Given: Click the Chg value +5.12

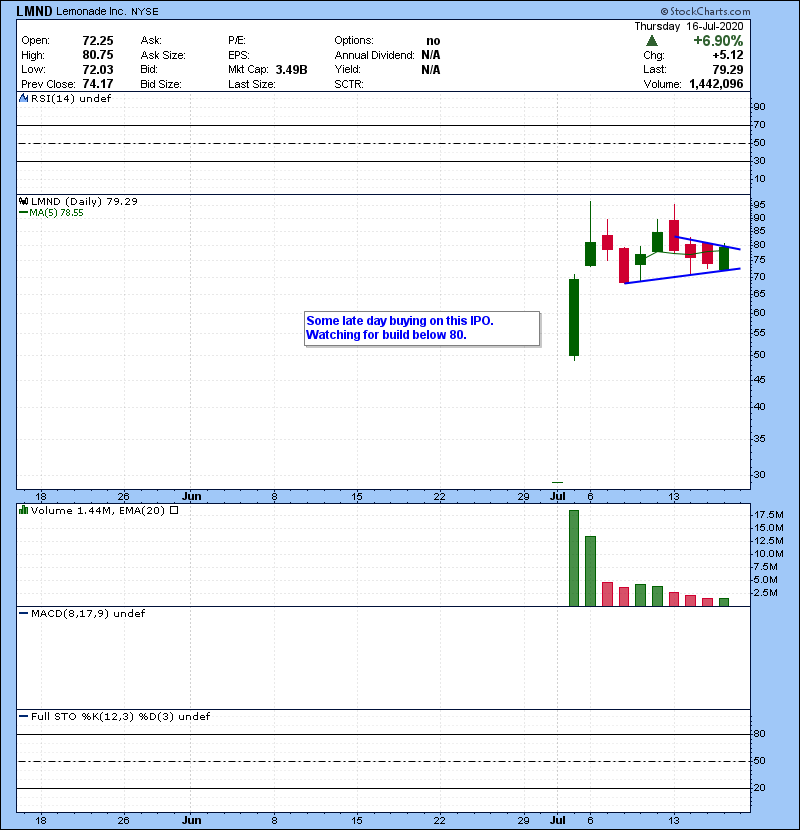Looking at the screenshot, I should 728,55.
